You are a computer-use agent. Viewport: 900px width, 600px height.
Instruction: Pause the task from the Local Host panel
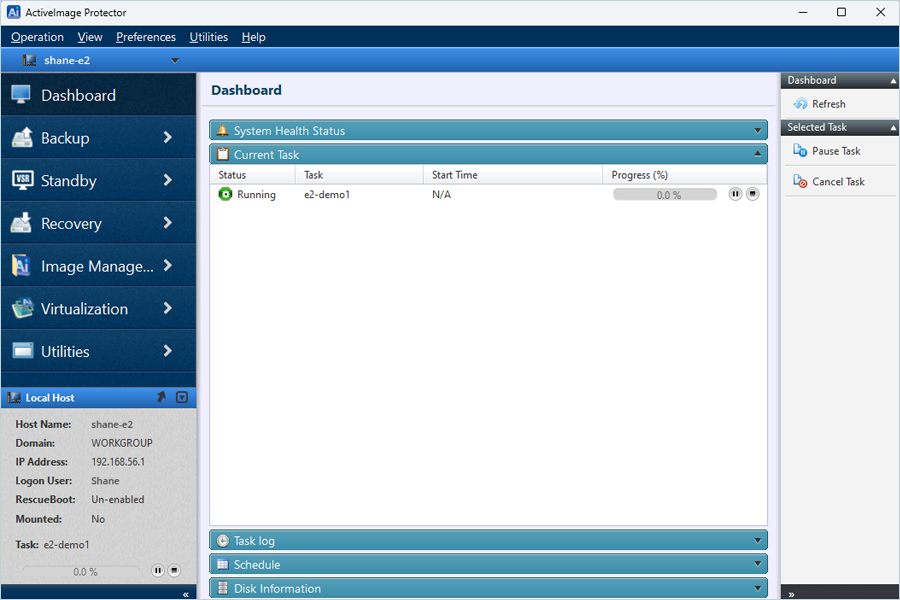pos(157,570)
